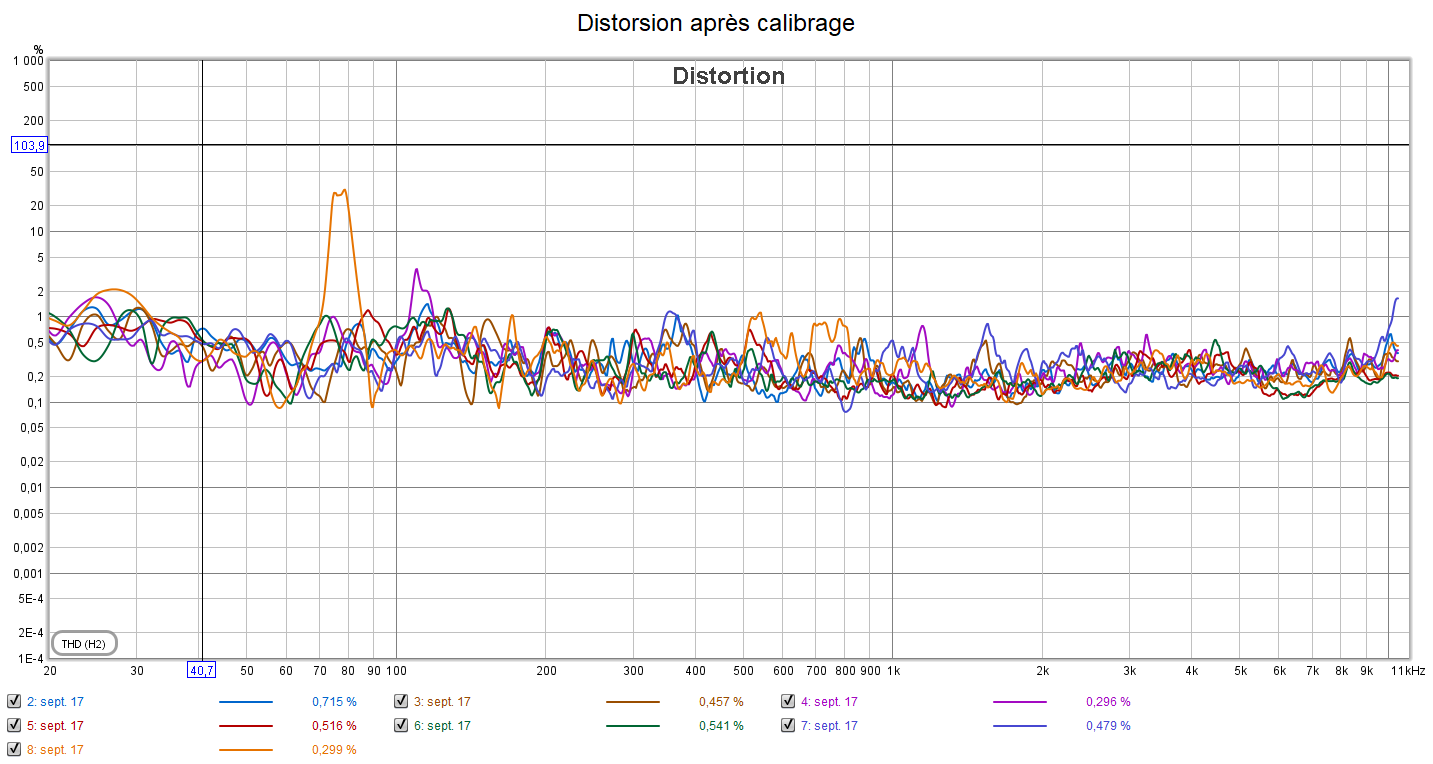Screen dimensions: 1433x764
Task: Click the orange line swatch for trace 8
Action: point(245,750)
